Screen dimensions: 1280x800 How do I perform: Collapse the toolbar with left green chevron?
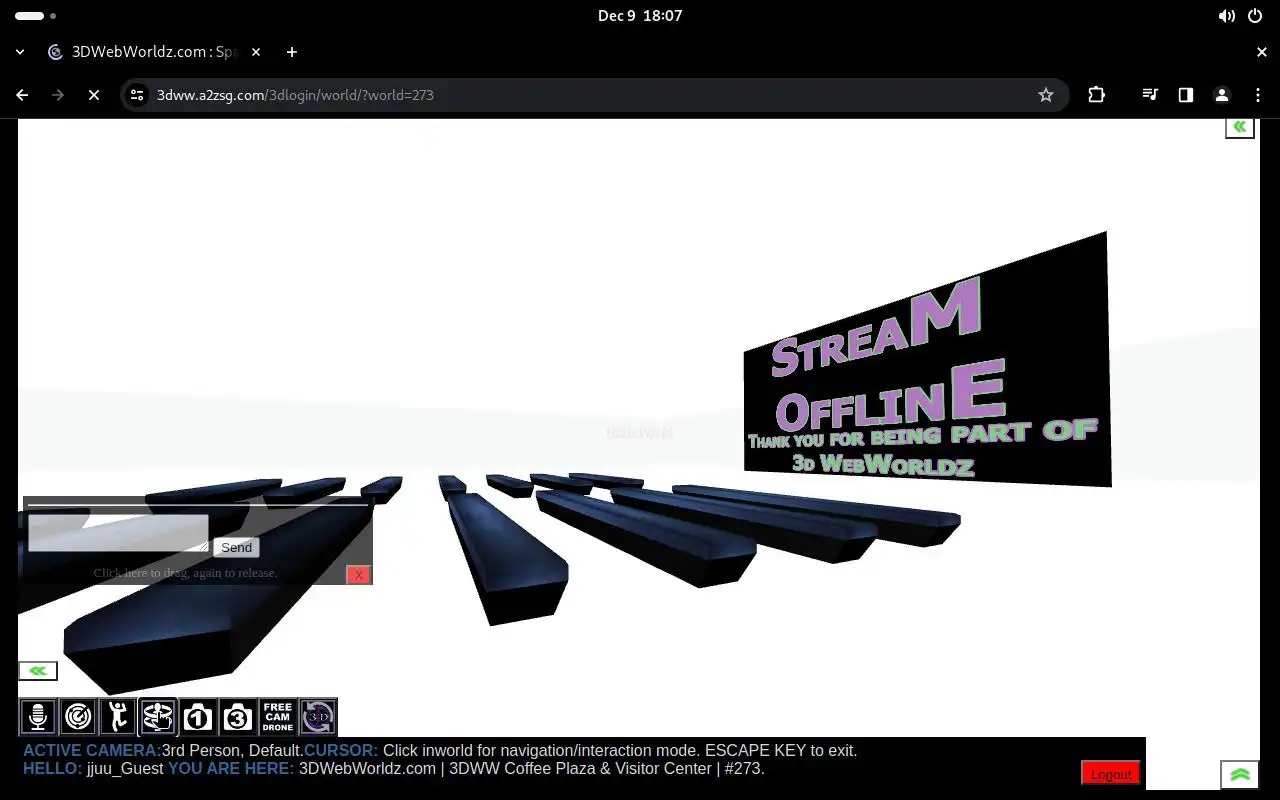pyautogui.click(x=38, y=671)
